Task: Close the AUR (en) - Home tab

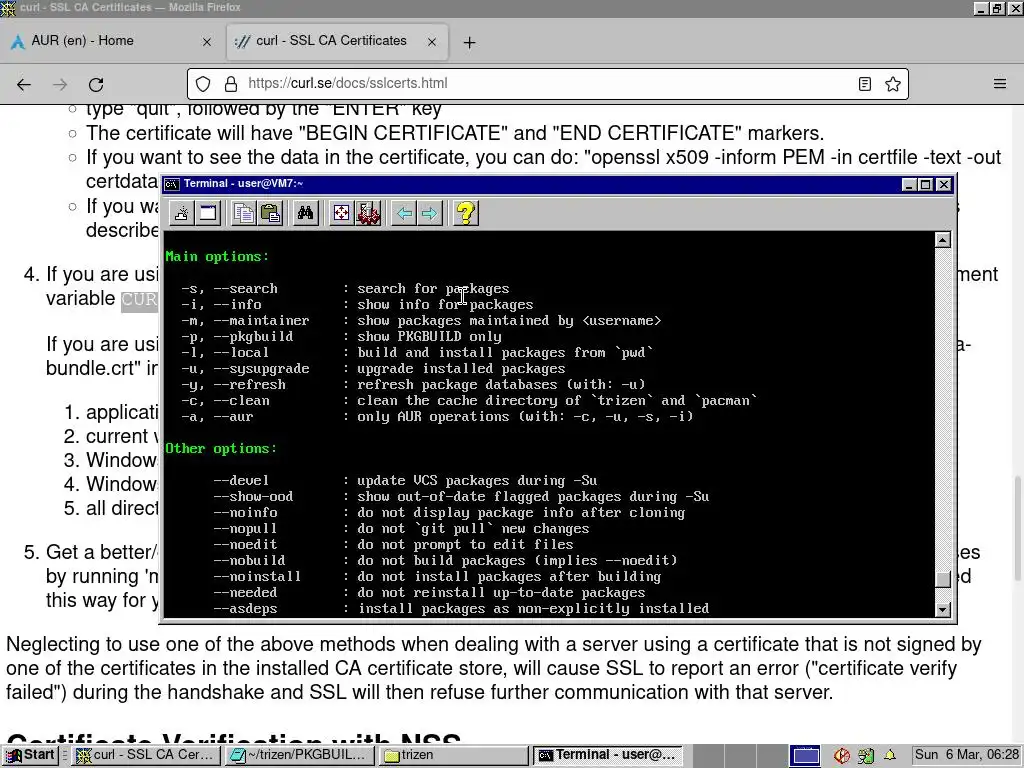Action: 206,42
